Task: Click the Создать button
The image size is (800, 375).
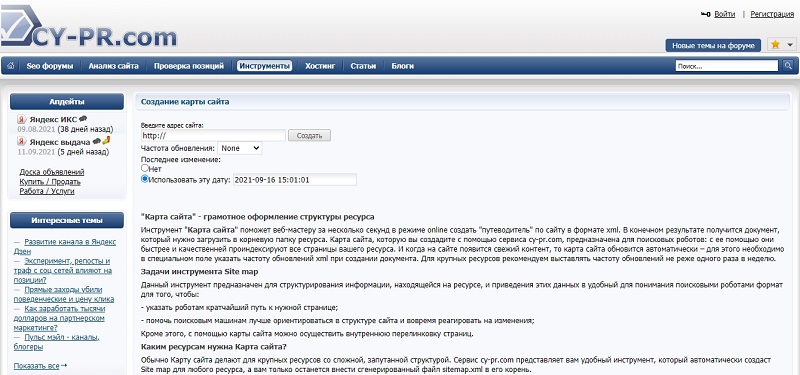Action: coord(309,135)
